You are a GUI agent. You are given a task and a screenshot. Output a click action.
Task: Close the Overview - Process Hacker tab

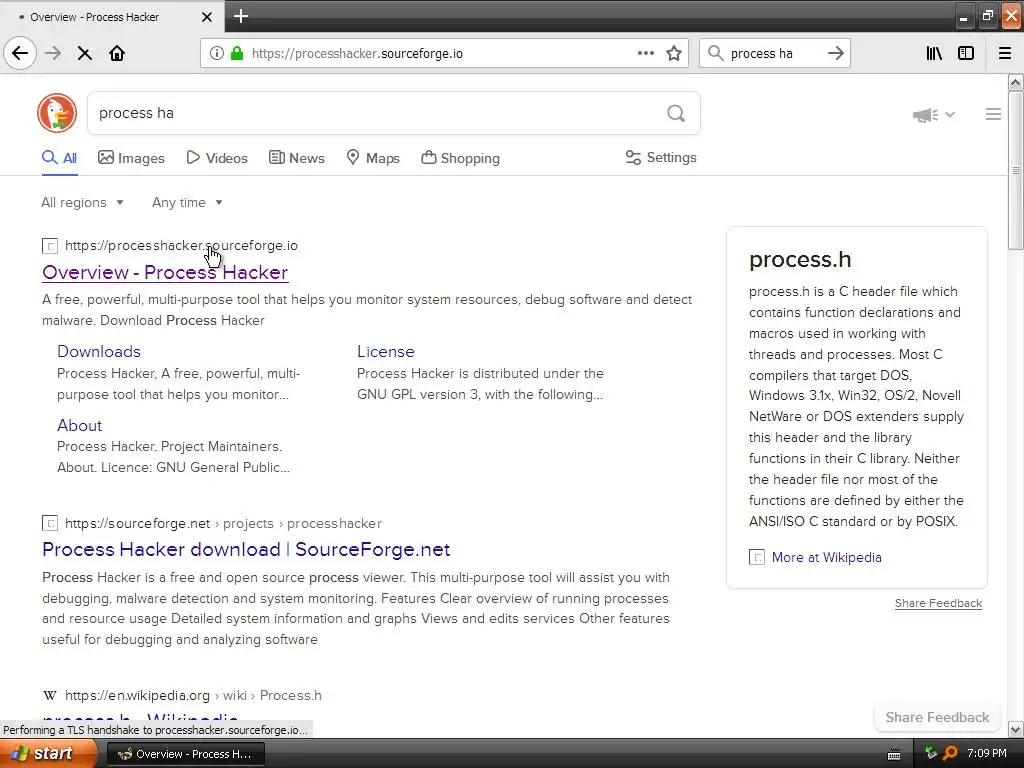coord(206,17)
